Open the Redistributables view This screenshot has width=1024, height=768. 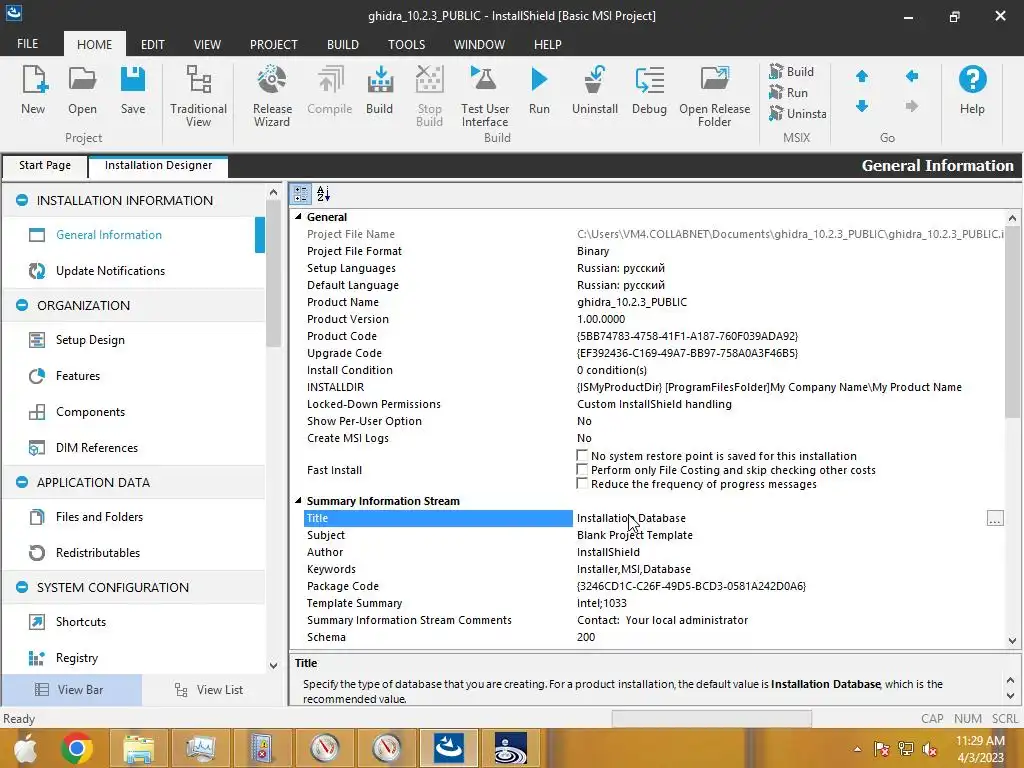(x=98, y=553)
